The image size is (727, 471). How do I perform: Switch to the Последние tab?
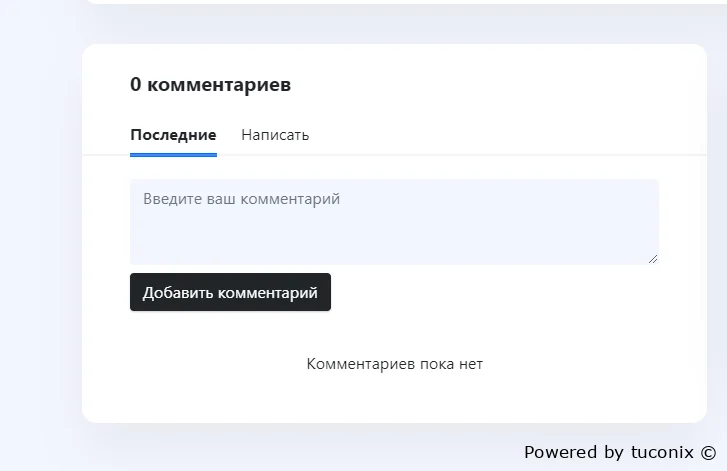(173, 135)
